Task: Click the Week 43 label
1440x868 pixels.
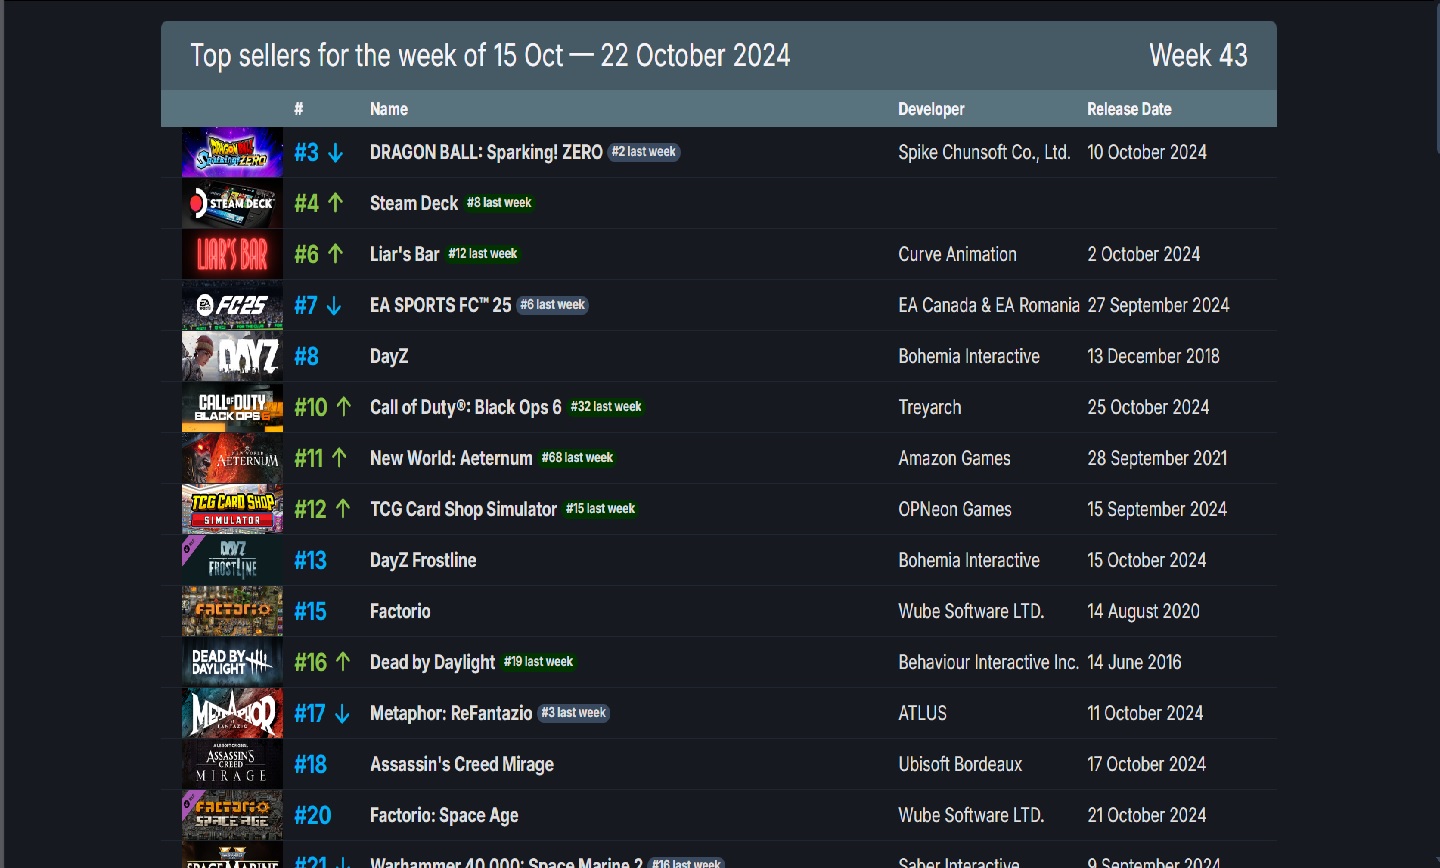Action: [x=1198, y=55]
